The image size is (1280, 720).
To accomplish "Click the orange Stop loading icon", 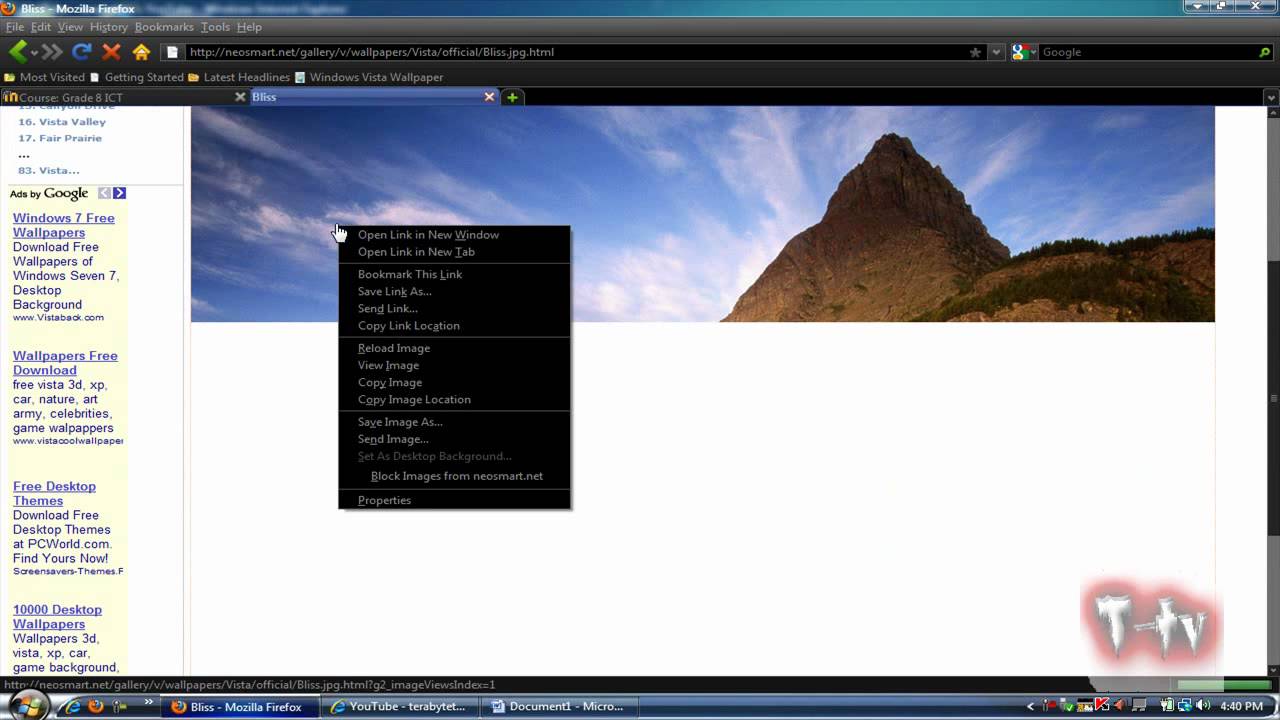I will tap(111, 52).
